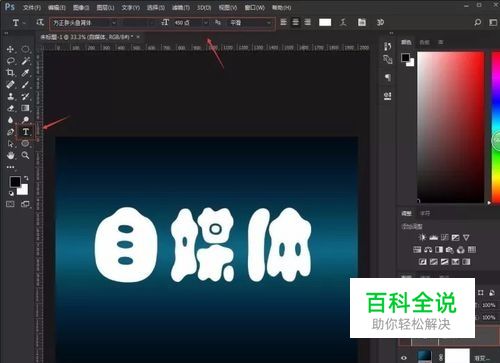Open the font family dropdown
This screenshot has width=500, height=363.
[84, 23]
